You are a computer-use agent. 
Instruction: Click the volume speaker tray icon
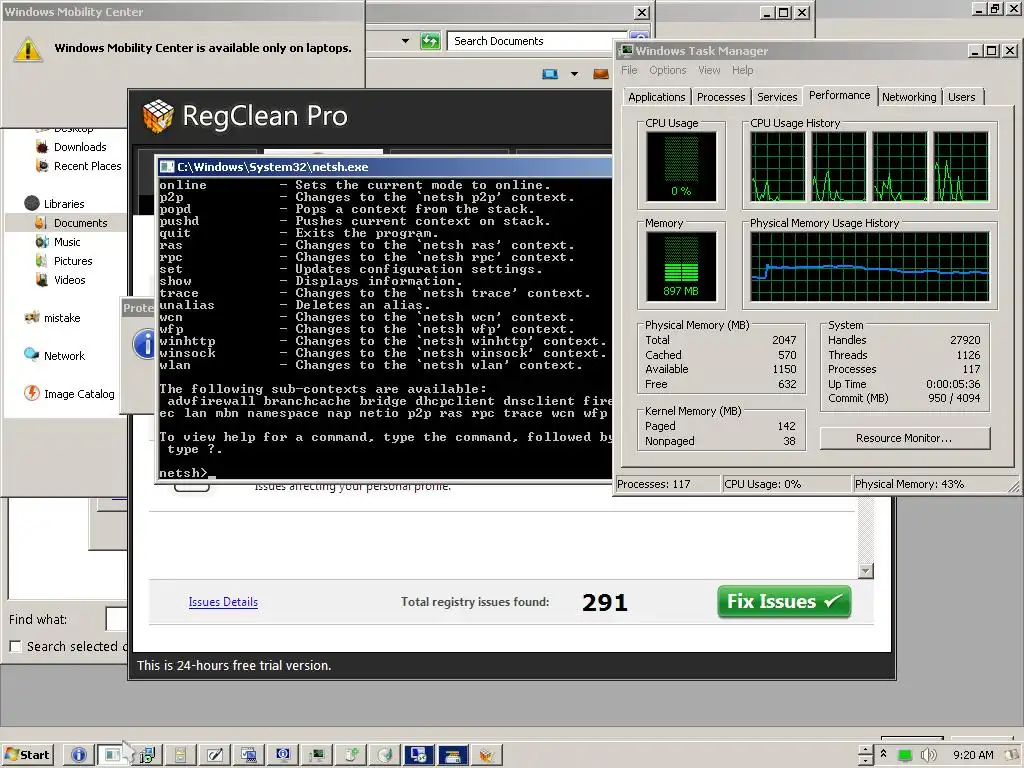pos(928,755)
